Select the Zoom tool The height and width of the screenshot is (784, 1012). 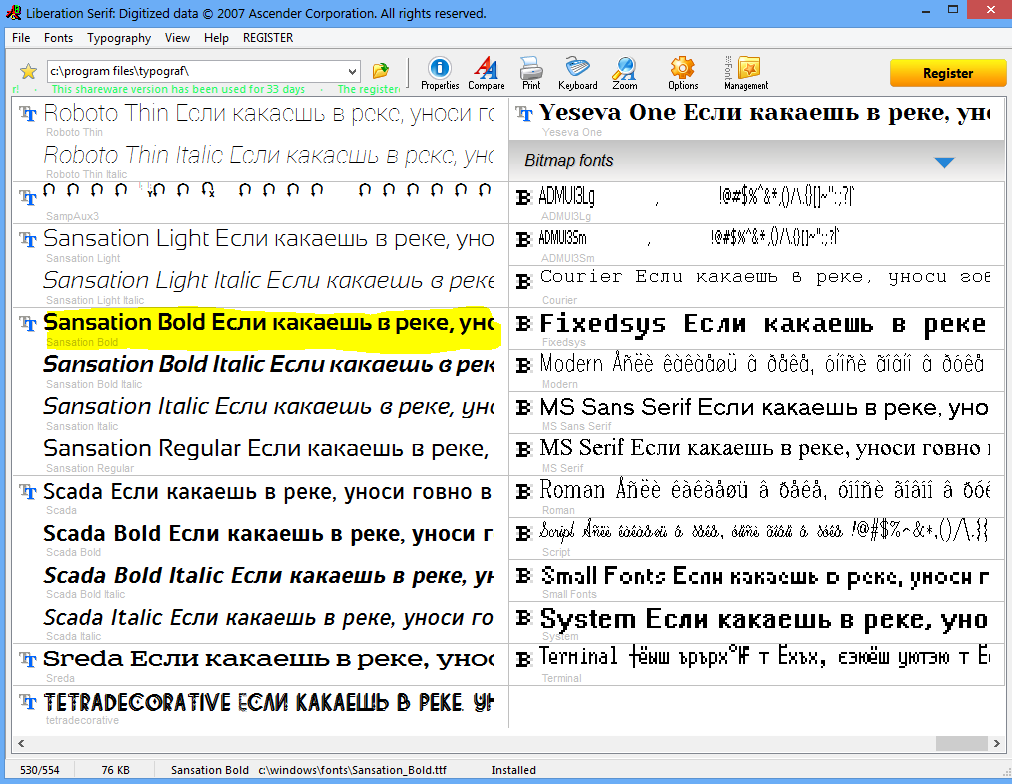[625, 72]
